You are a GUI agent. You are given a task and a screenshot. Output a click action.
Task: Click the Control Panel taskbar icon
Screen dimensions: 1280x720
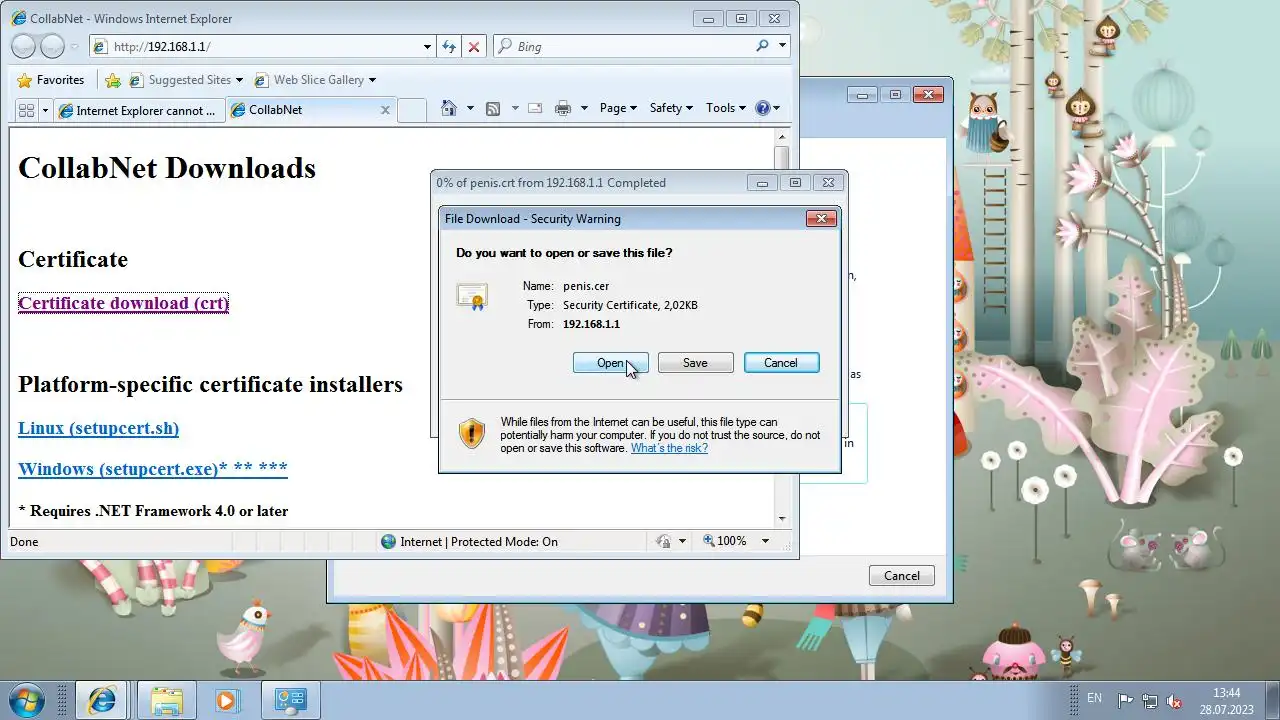coord(290,699)
